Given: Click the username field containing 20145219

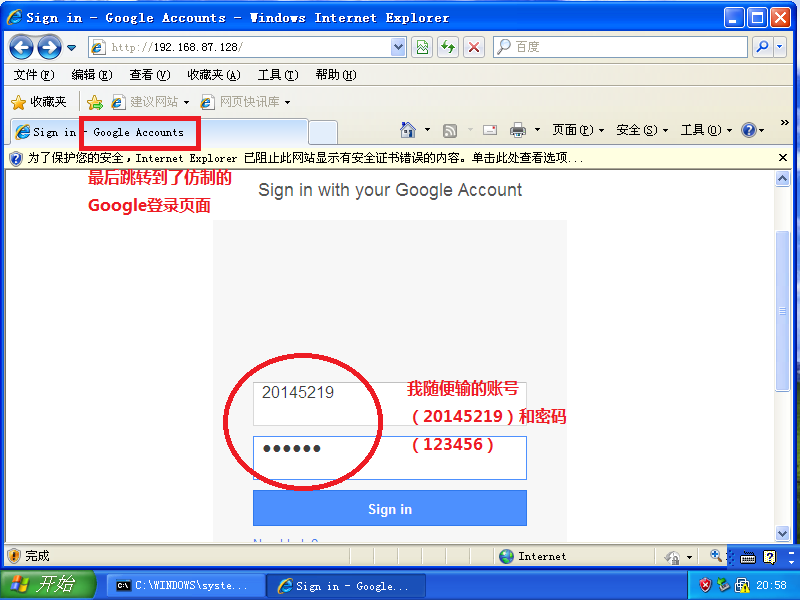Looking at the screenshot, I should point(390,404).
